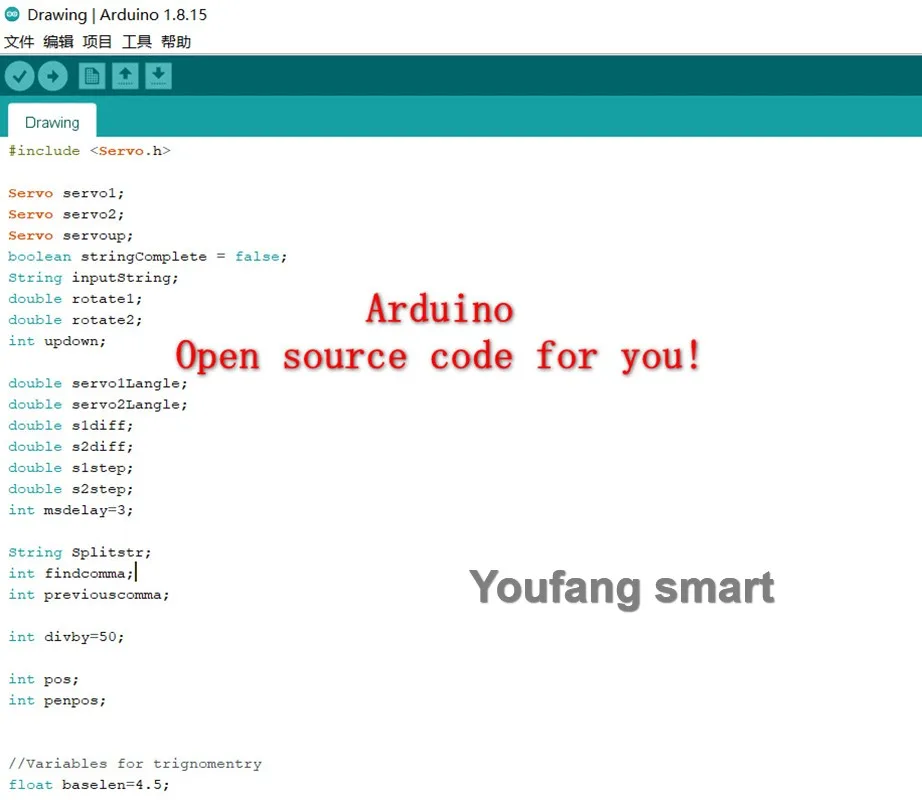Click the Arduino logo in title bar
Image resolution: width=922 pixels, height=800 pixels.
12,14
